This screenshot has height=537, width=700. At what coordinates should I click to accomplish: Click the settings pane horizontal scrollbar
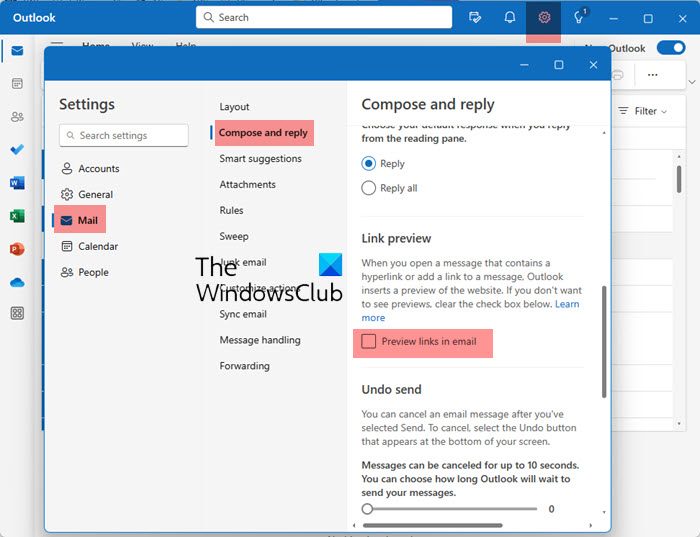click(433, 525)
